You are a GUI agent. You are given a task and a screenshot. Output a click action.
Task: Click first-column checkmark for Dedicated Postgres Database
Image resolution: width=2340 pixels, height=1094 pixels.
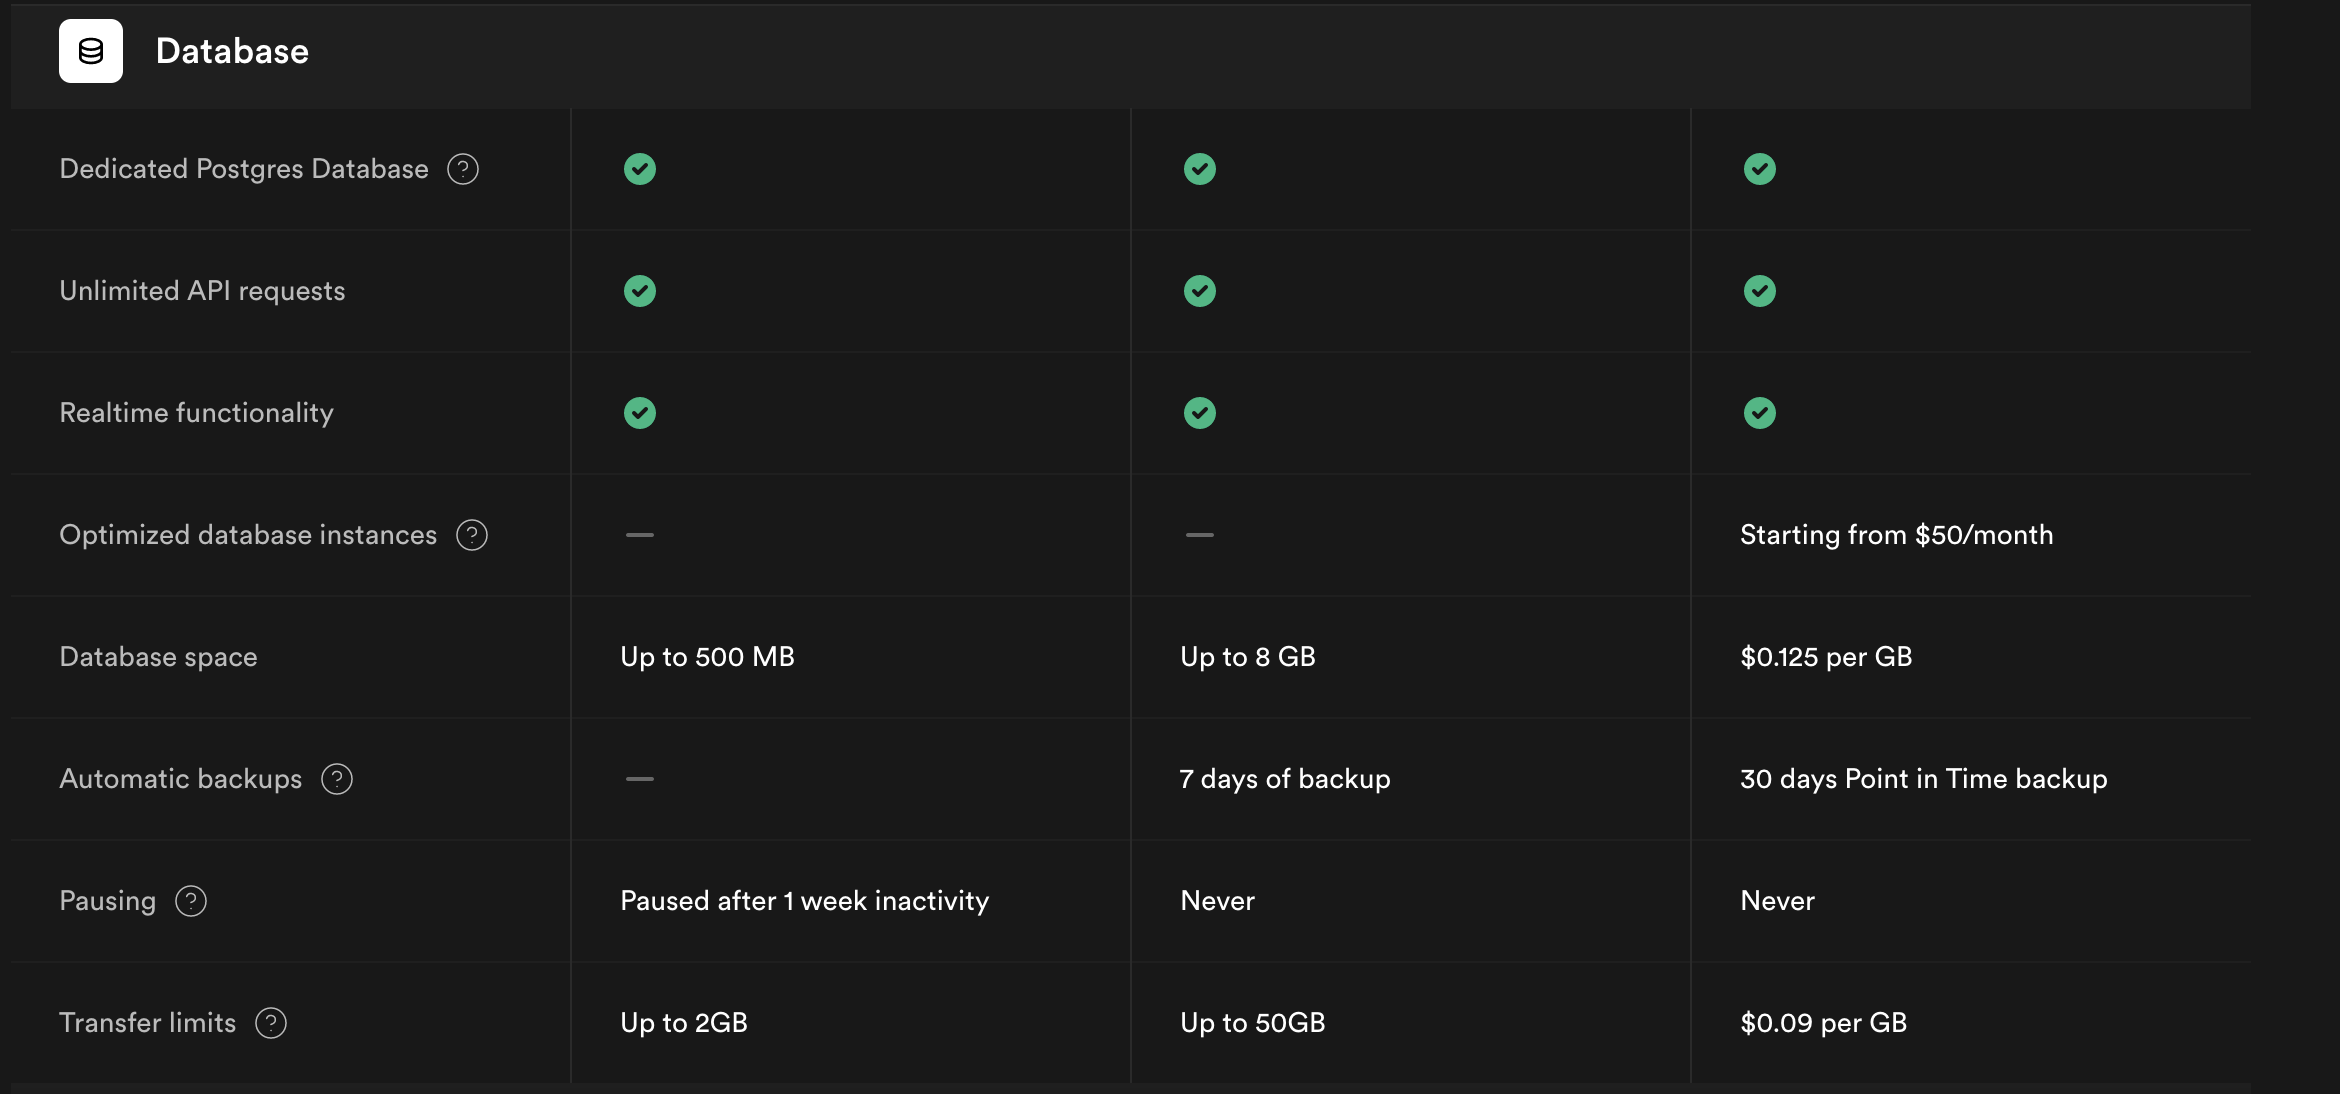click(640, 169)
